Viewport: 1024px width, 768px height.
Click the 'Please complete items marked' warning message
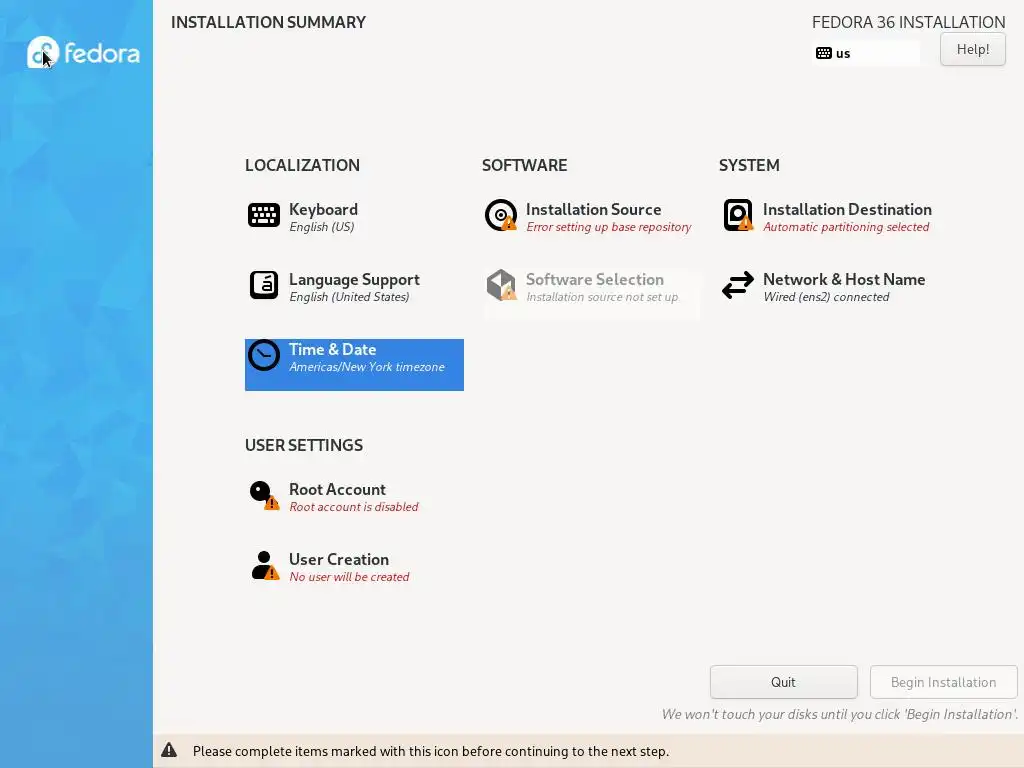point(430,752)
